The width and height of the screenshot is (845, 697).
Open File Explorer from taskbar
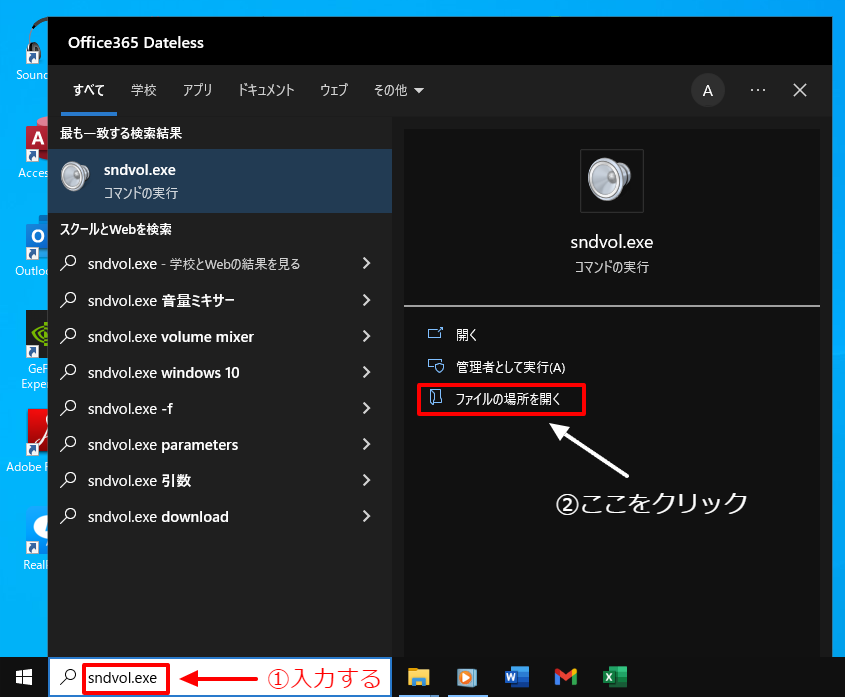click(x=419, y=677)
